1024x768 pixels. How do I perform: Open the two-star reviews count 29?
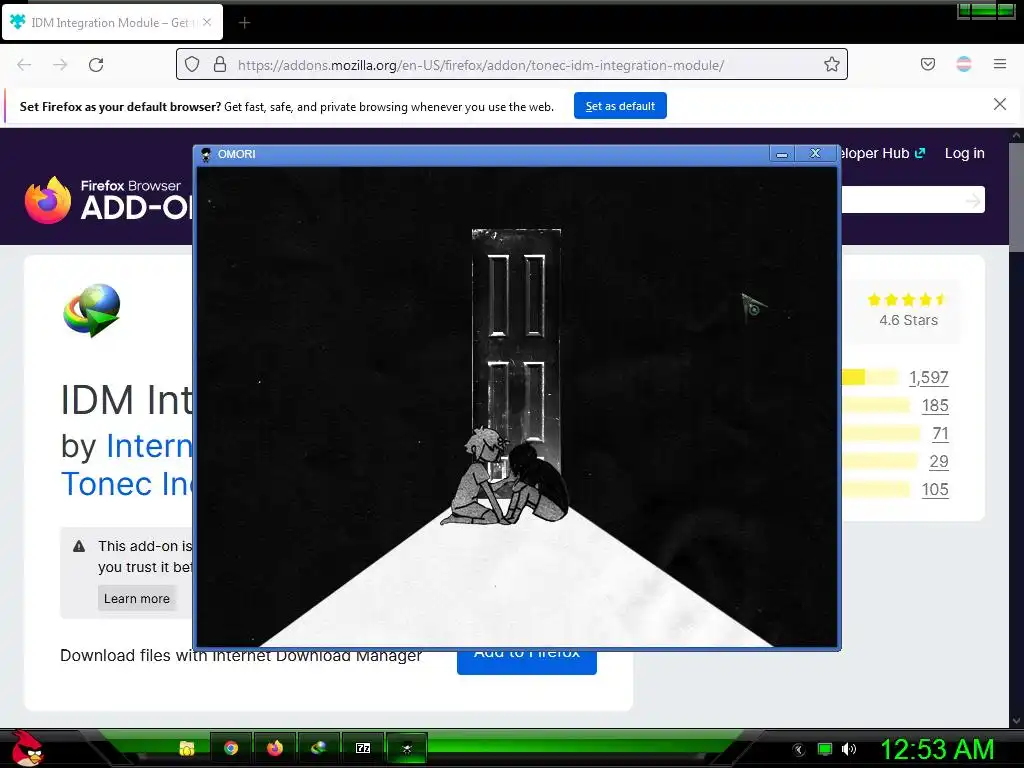tap(938, 462)
